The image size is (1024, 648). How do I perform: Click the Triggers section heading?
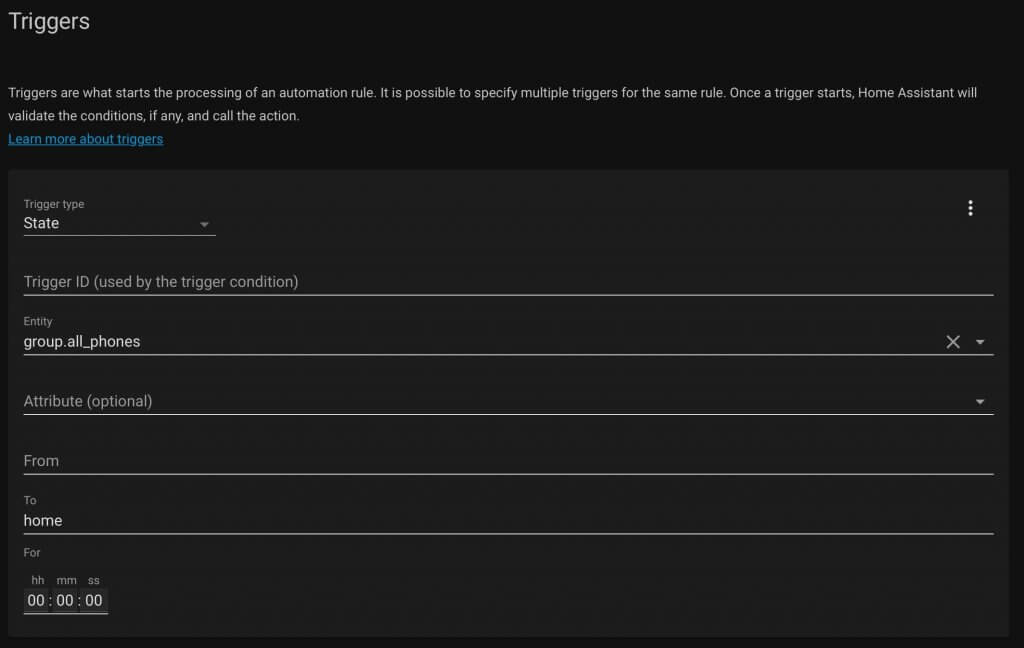pos(49,22)
